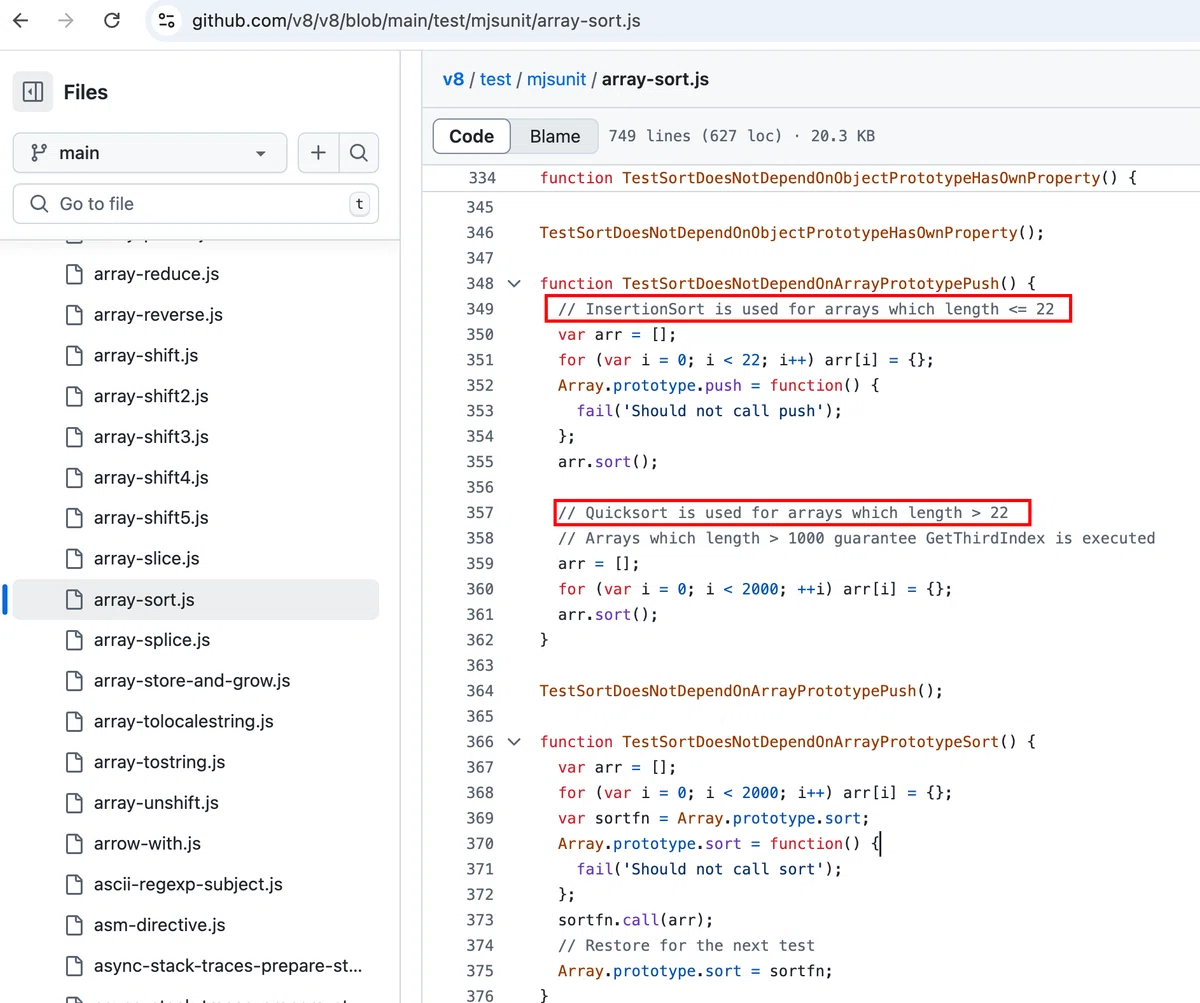Click file icon beside array-tostring.js
Viewport: 1200px width, 1003px height.
coord(73,762)
